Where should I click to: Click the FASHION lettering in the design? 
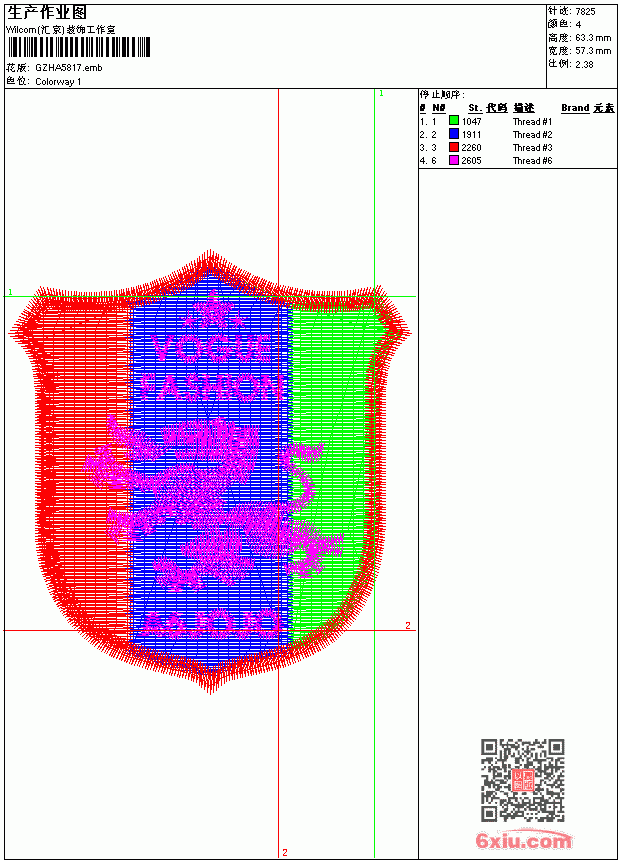(x=212, y=388)
